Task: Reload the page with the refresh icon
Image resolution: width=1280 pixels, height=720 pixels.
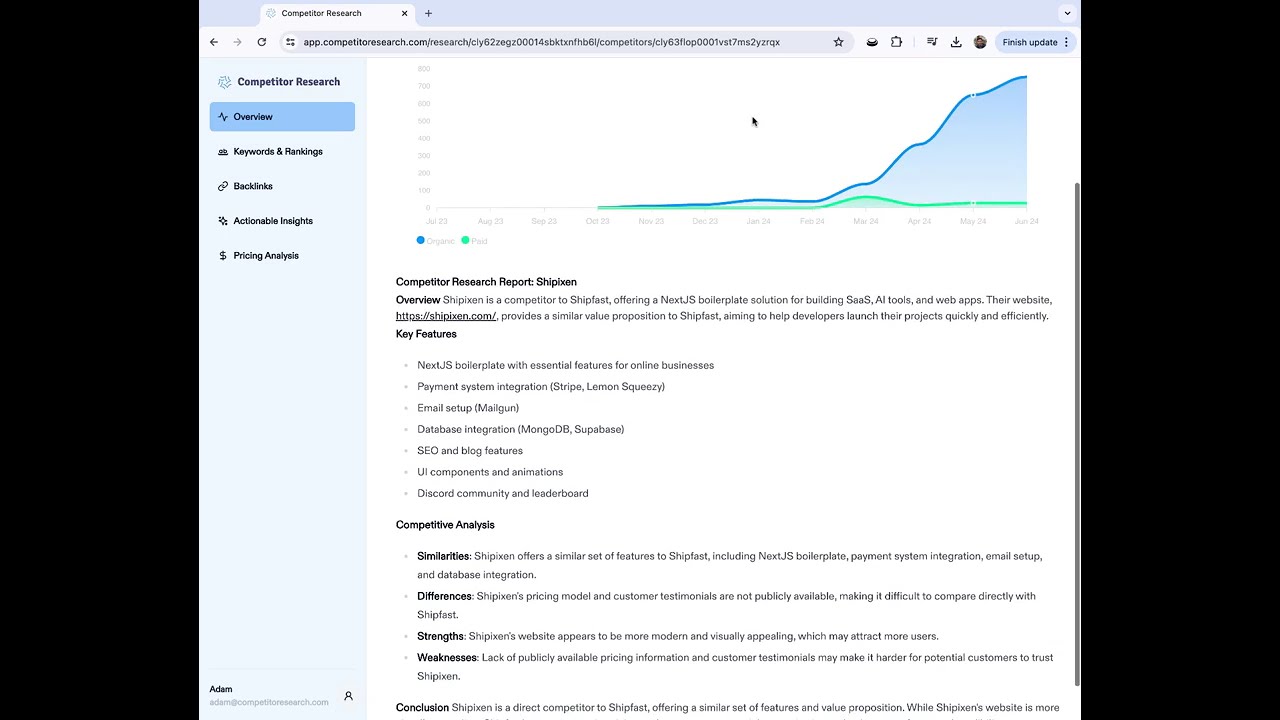Action: click(x=262, y=42)
